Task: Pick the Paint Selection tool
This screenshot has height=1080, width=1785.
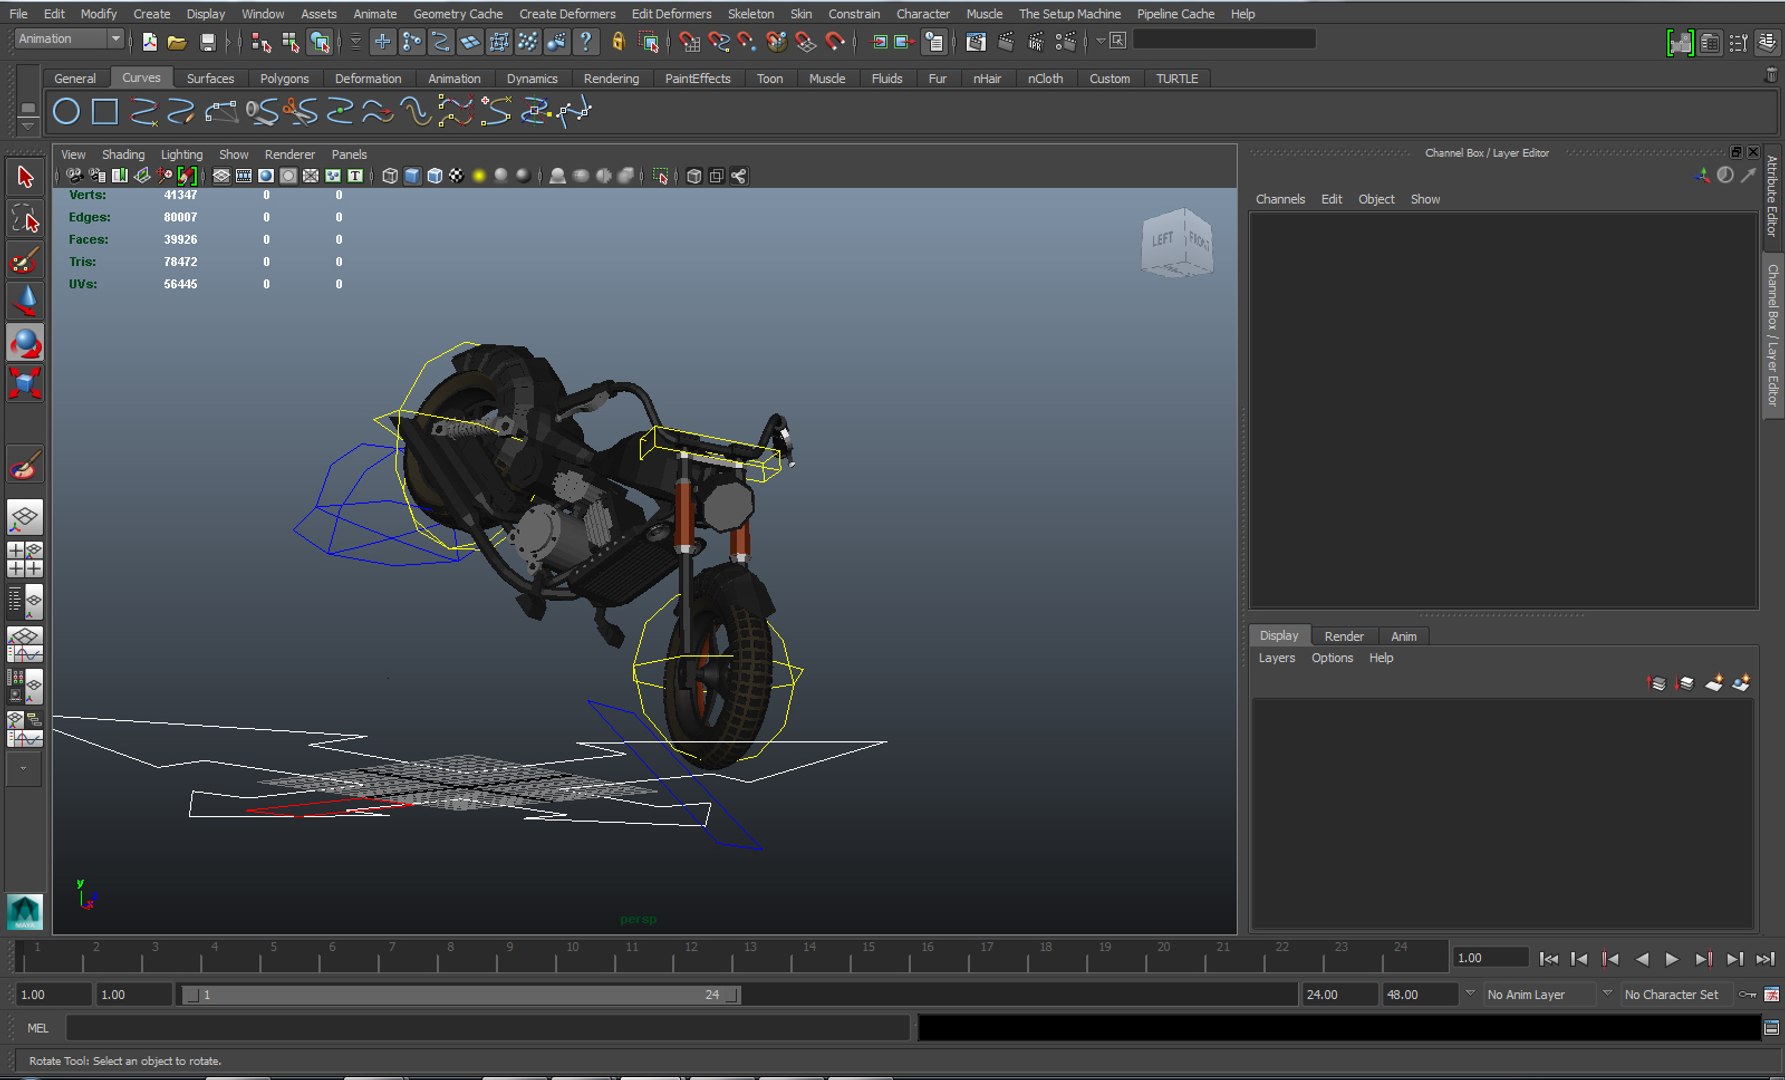Action: (x=25, y=260)
